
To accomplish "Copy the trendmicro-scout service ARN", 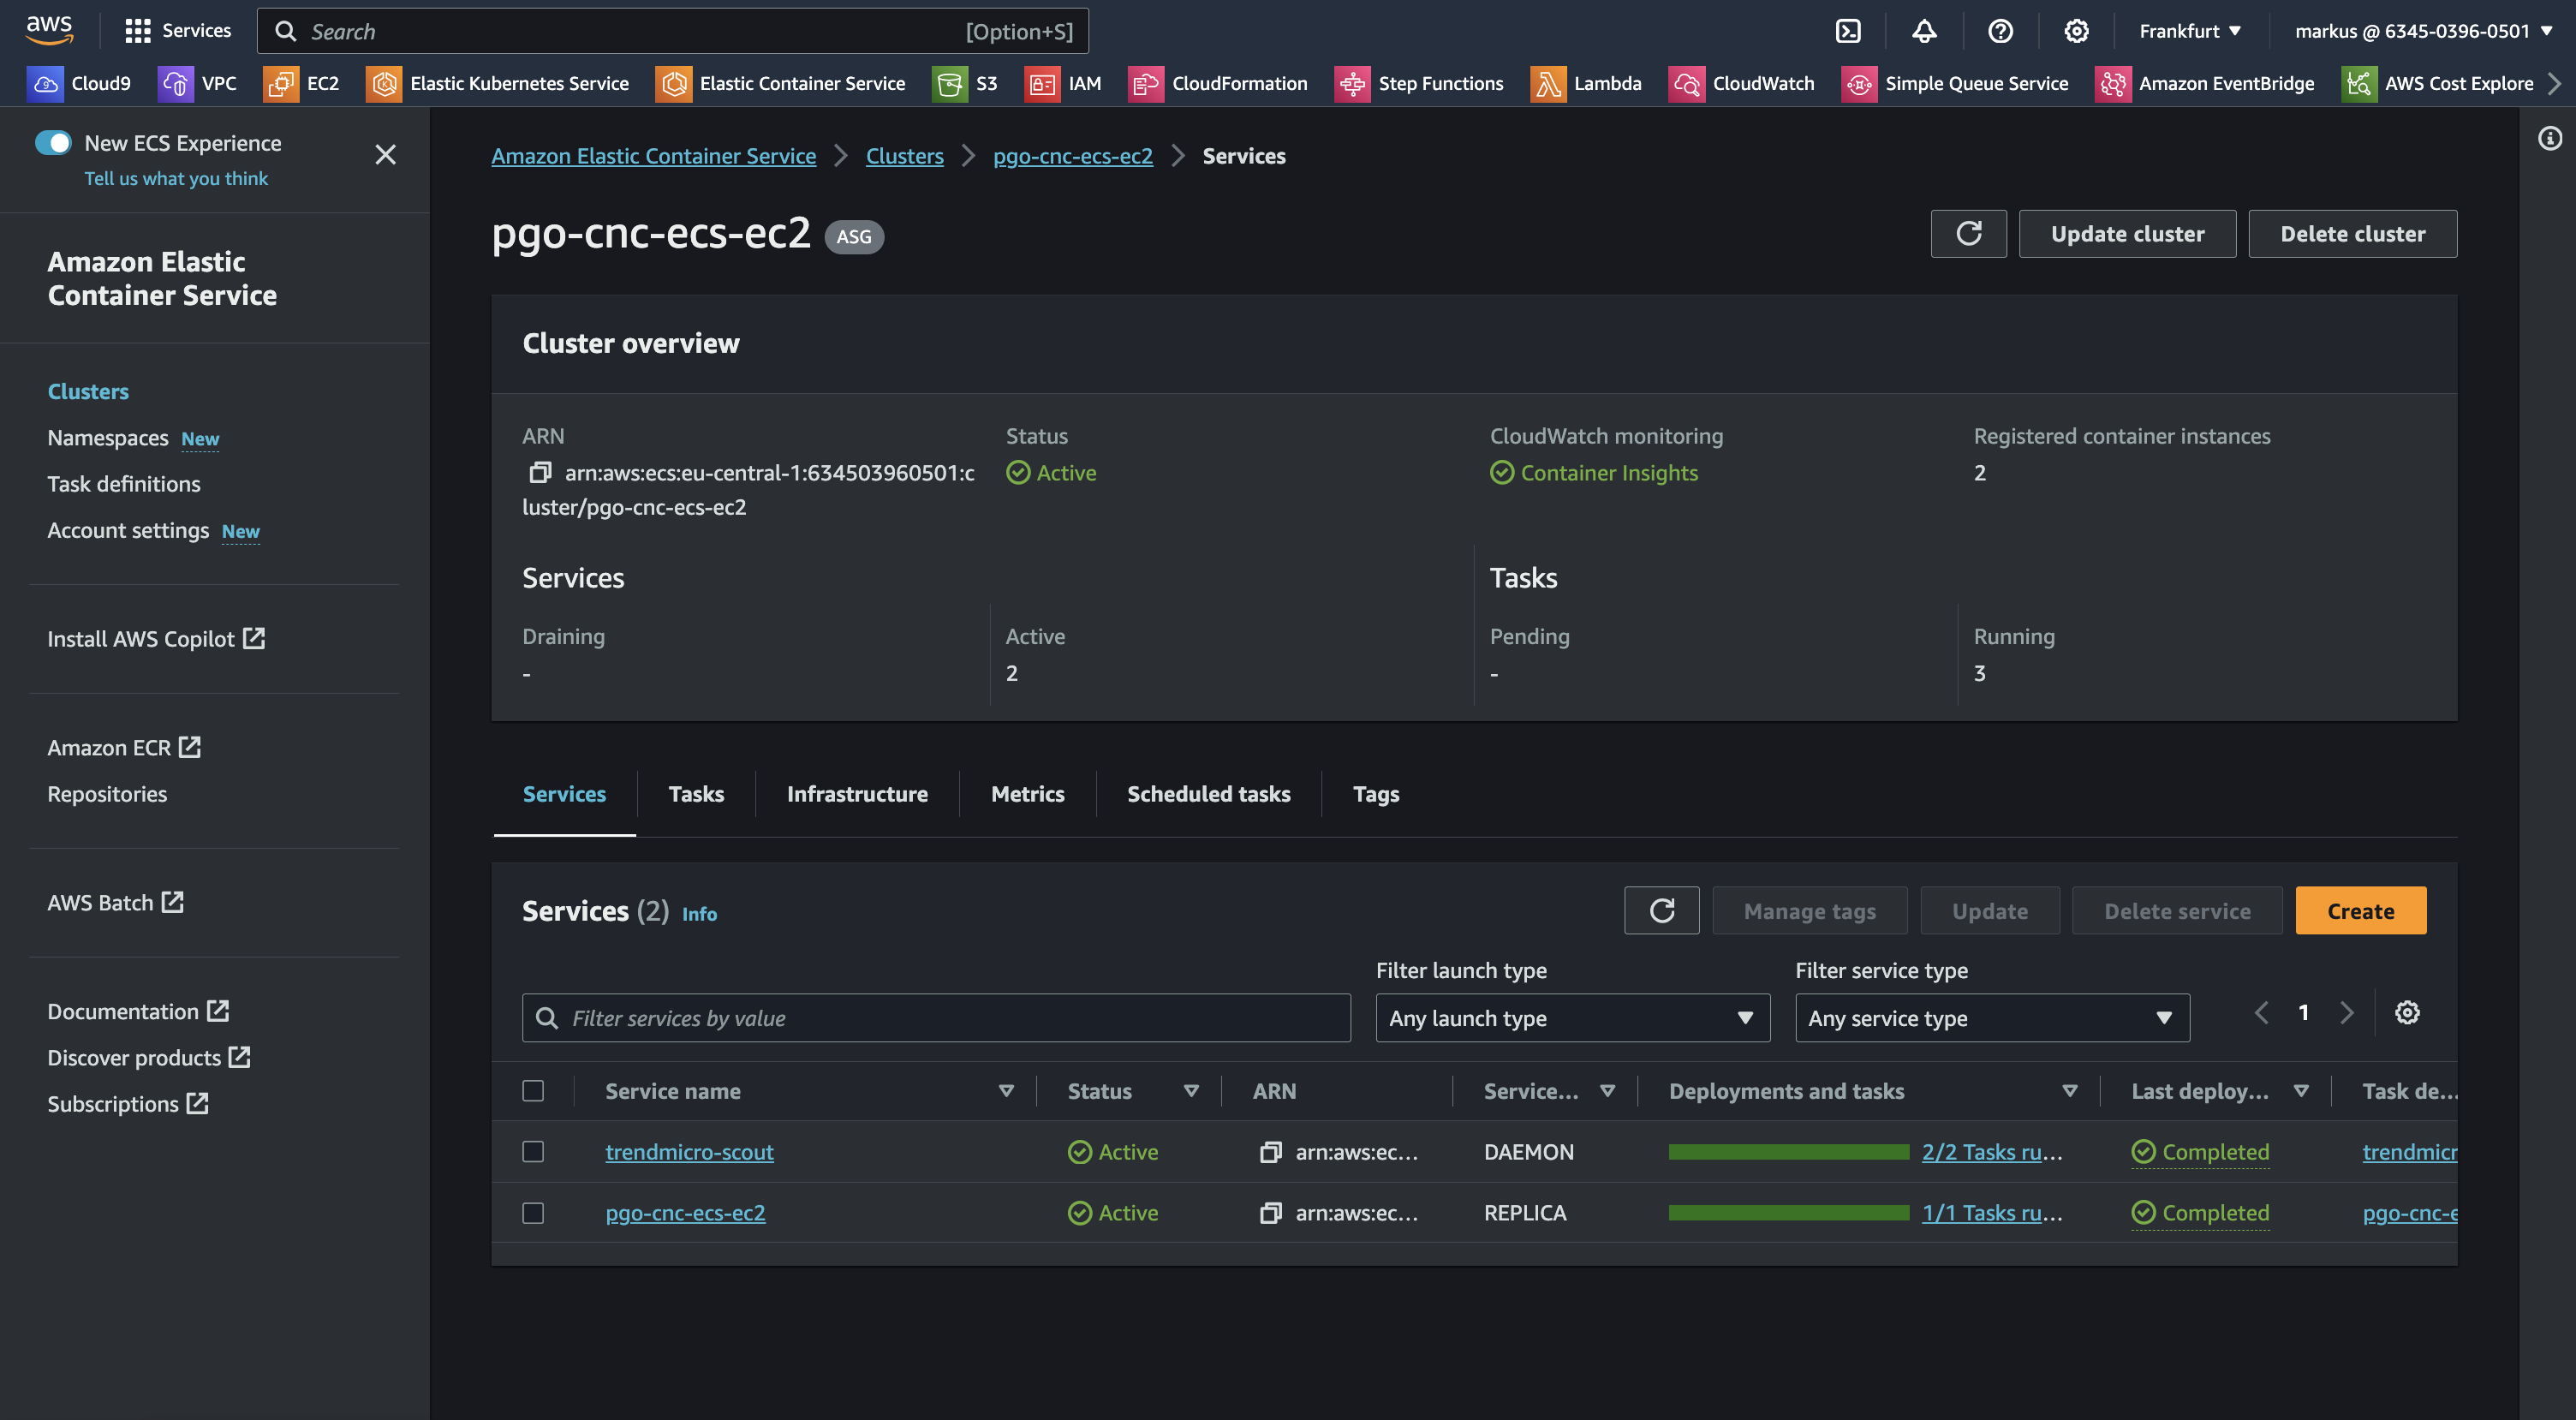I will (1270, 1152).
